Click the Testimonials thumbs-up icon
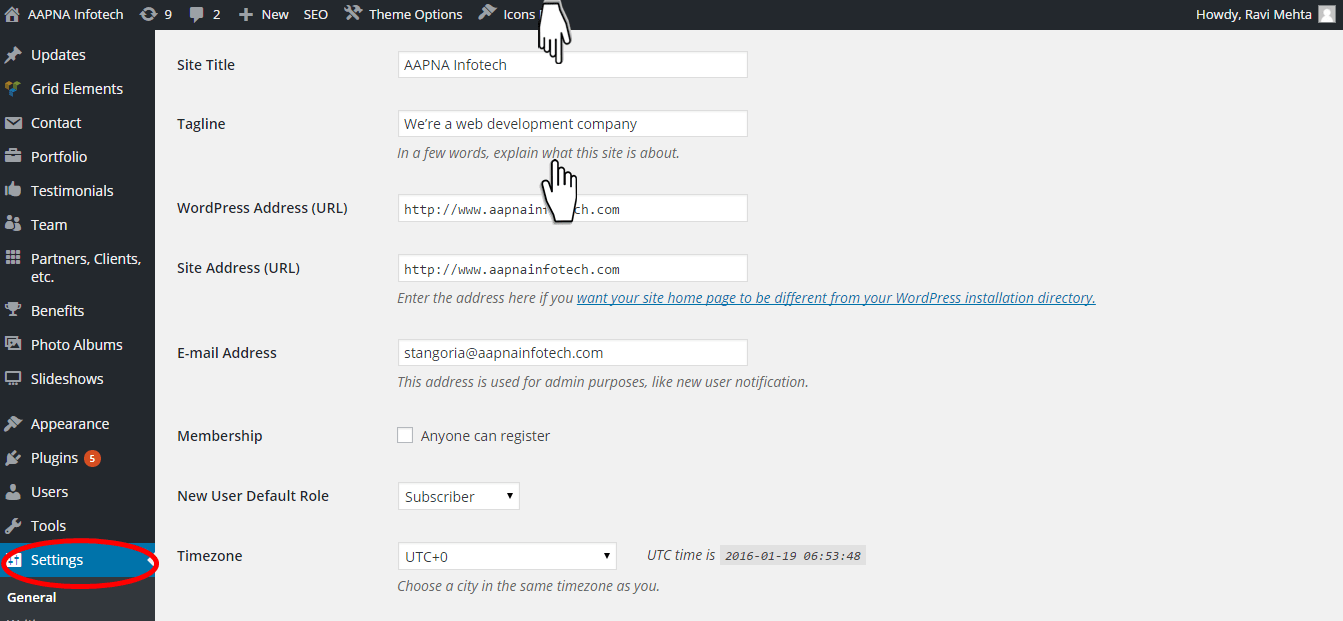 pos(13,190)
